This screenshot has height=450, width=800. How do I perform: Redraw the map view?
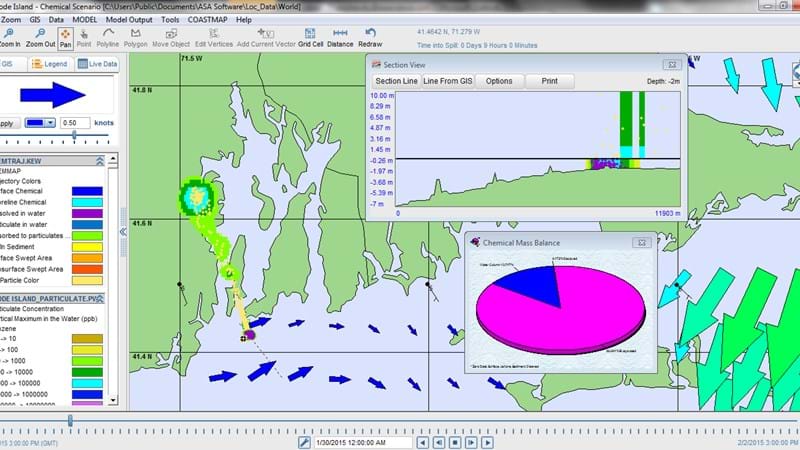click(370, 38)
